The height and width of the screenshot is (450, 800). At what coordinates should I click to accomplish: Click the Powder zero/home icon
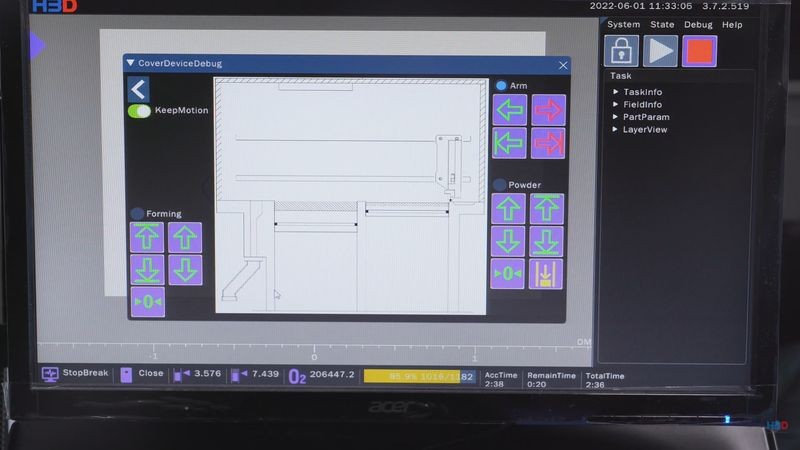tap(509, 273)
